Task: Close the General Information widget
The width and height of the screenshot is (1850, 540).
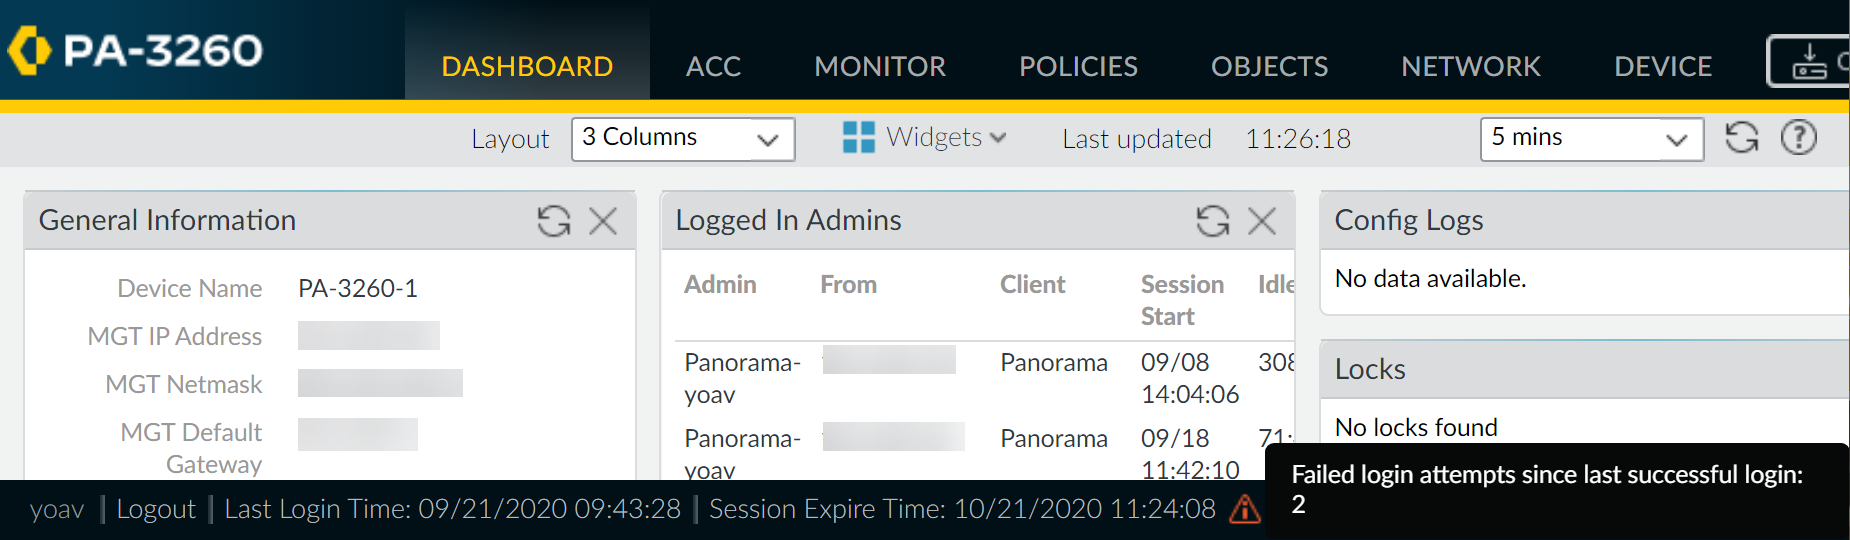Action: pos(603,220)
